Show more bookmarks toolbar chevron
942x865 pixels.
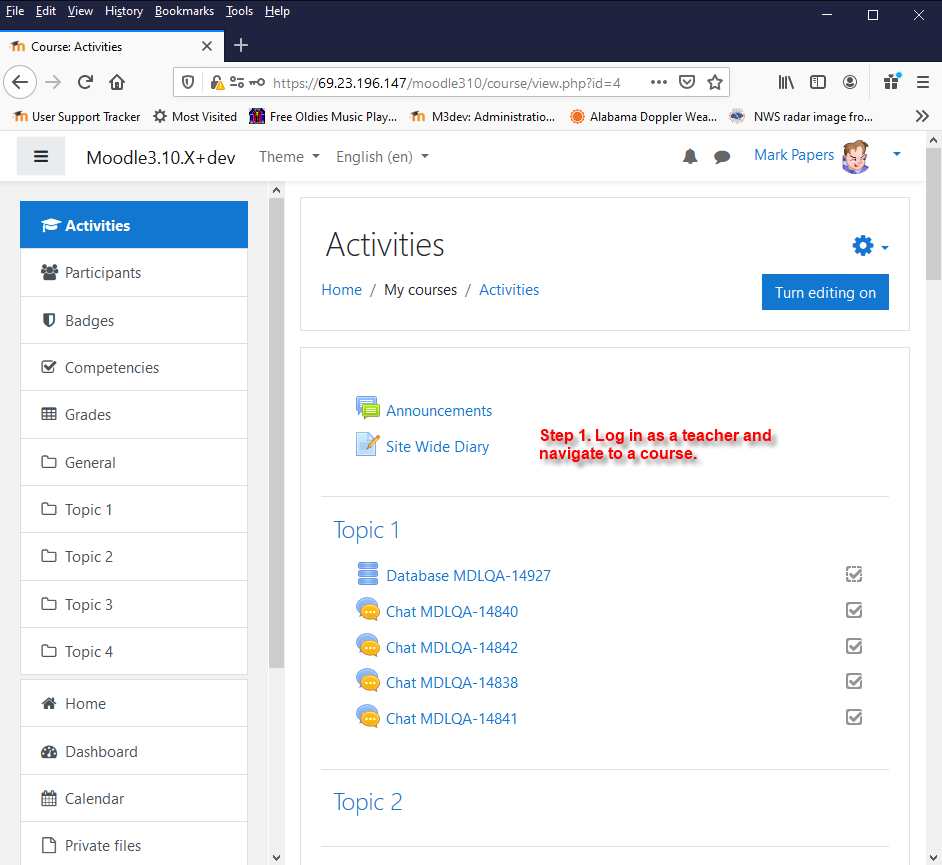click(x=922, y=116)
